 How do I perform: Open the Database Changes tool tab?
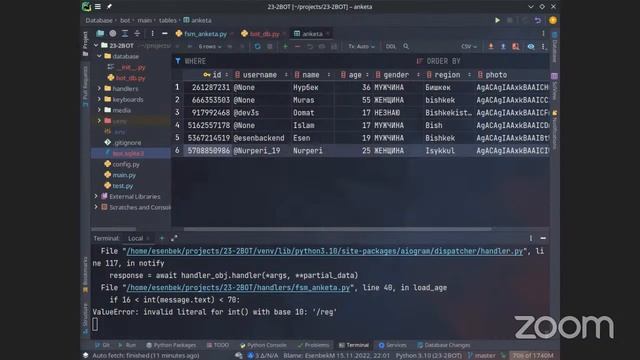(x=443, y=345)
